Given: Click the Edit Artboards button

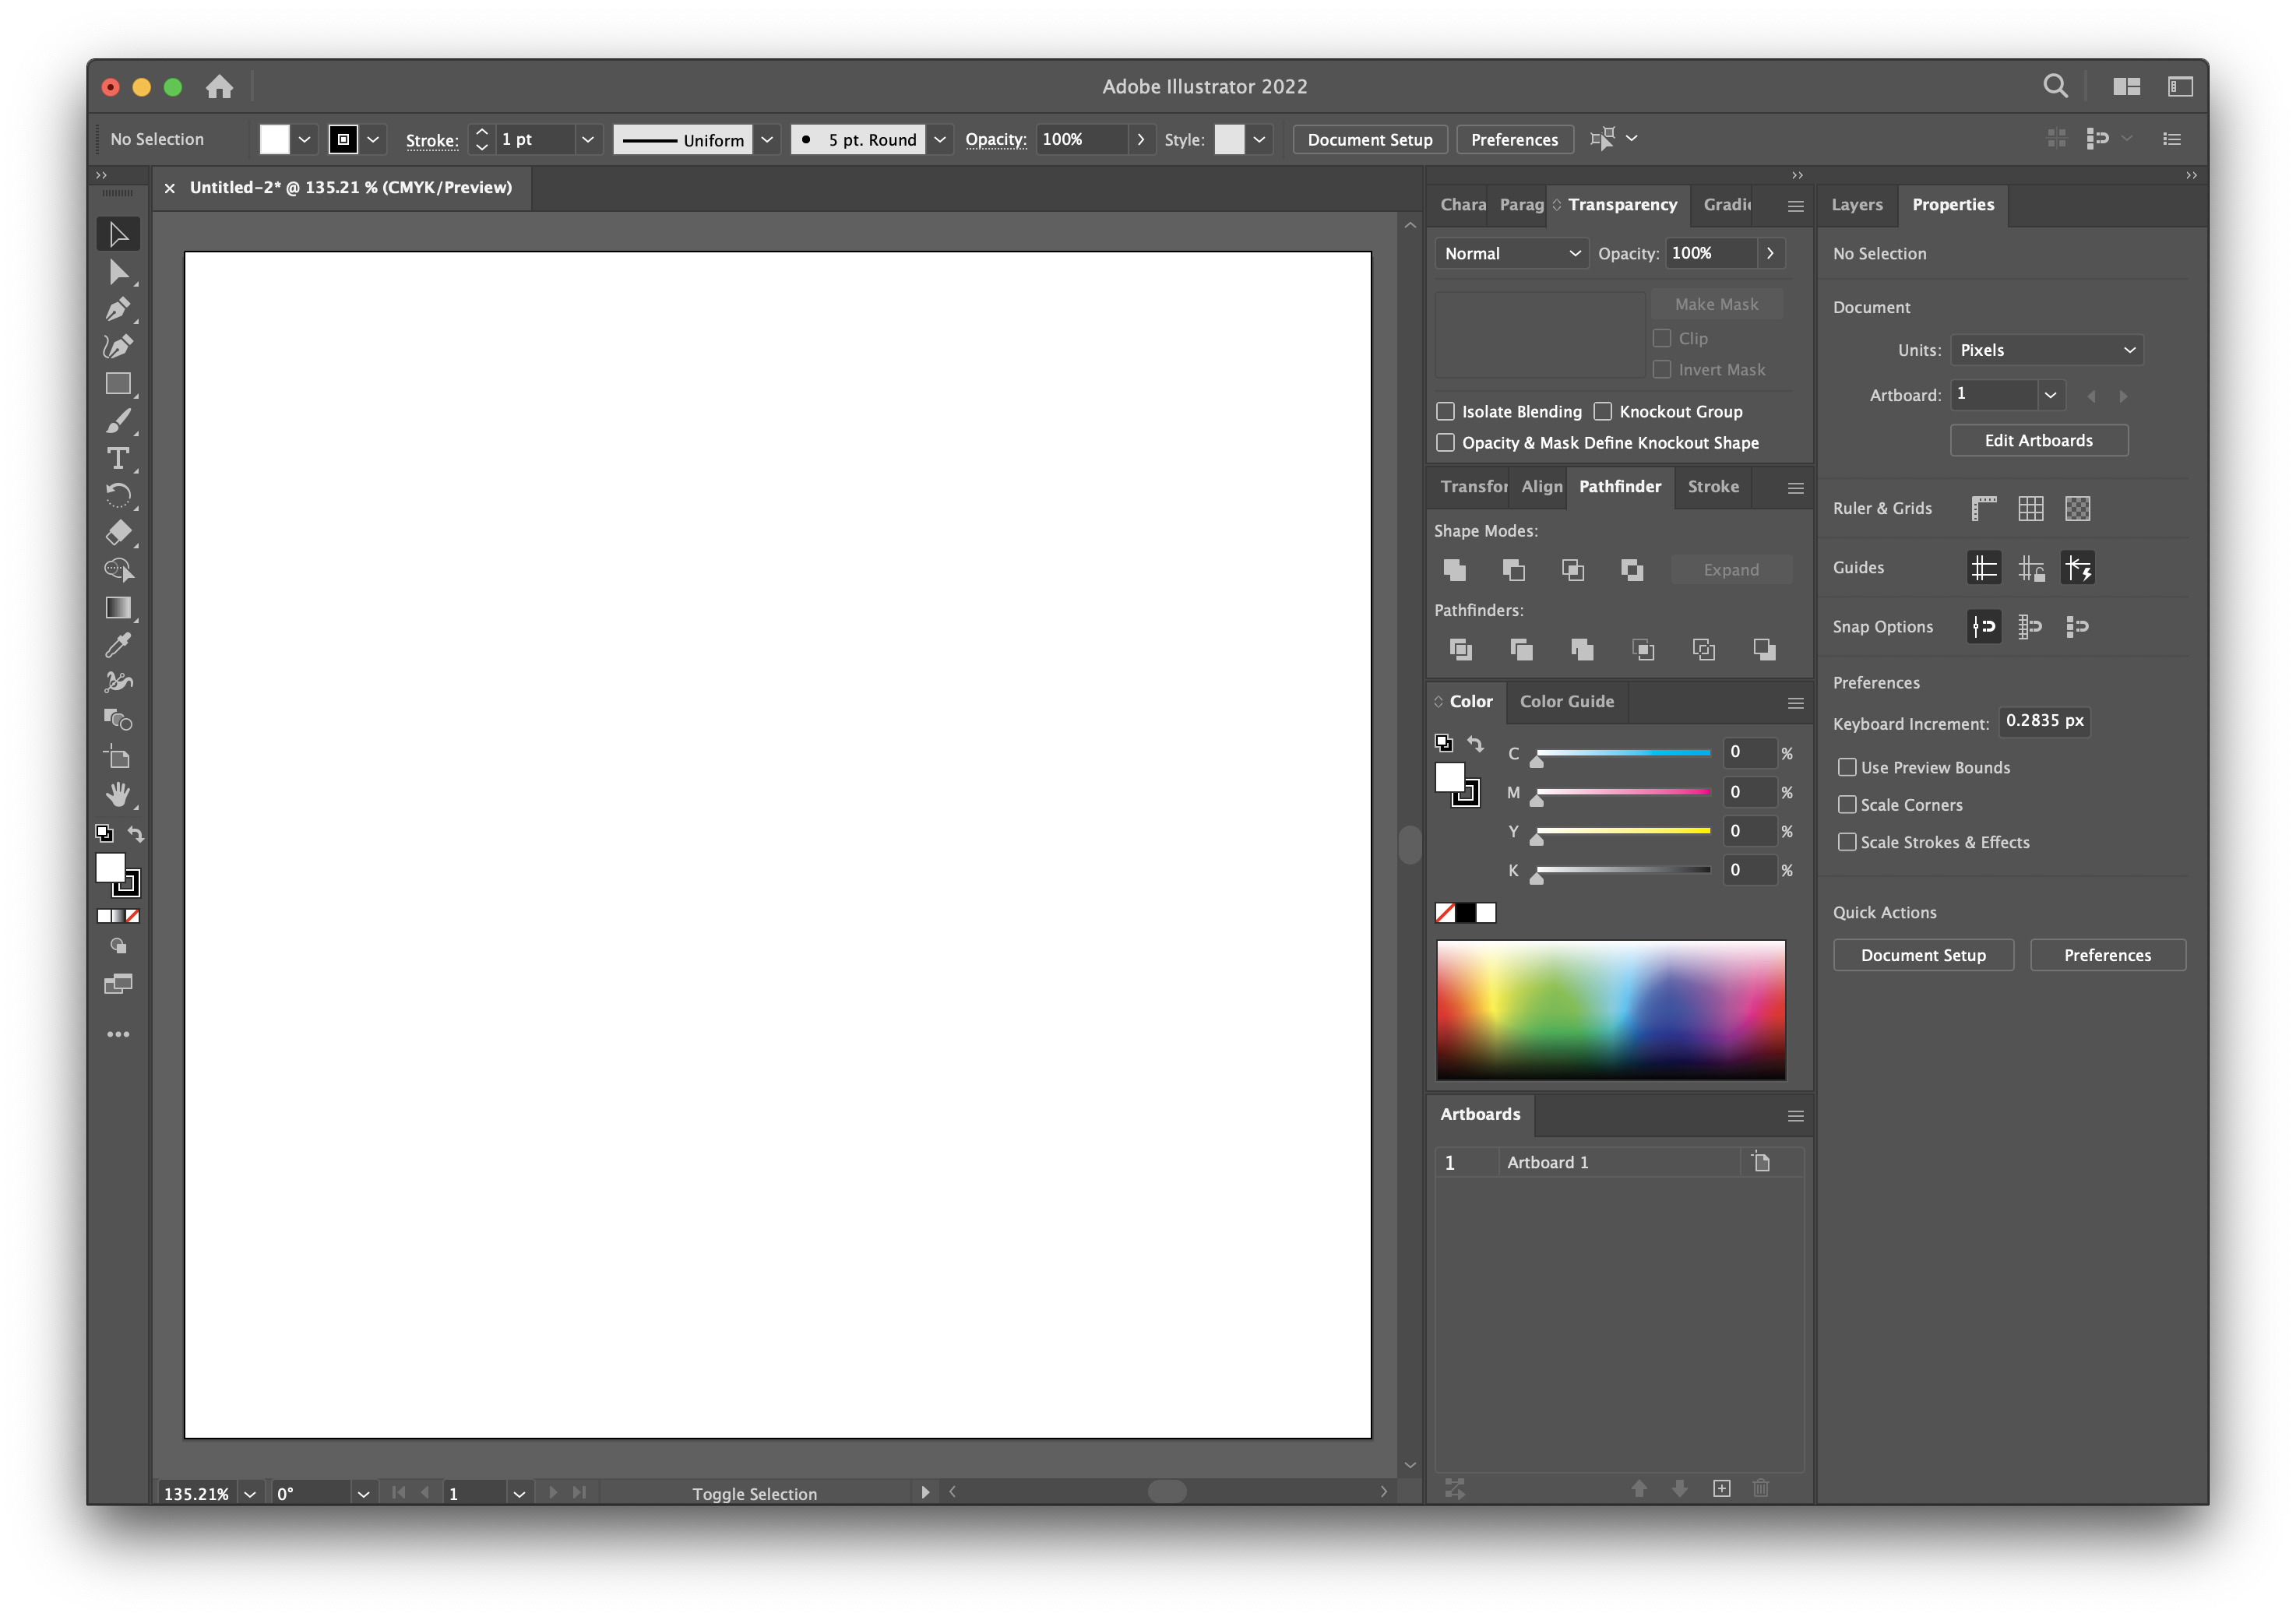Looking at the screenshot, I should pos(2038,440).
